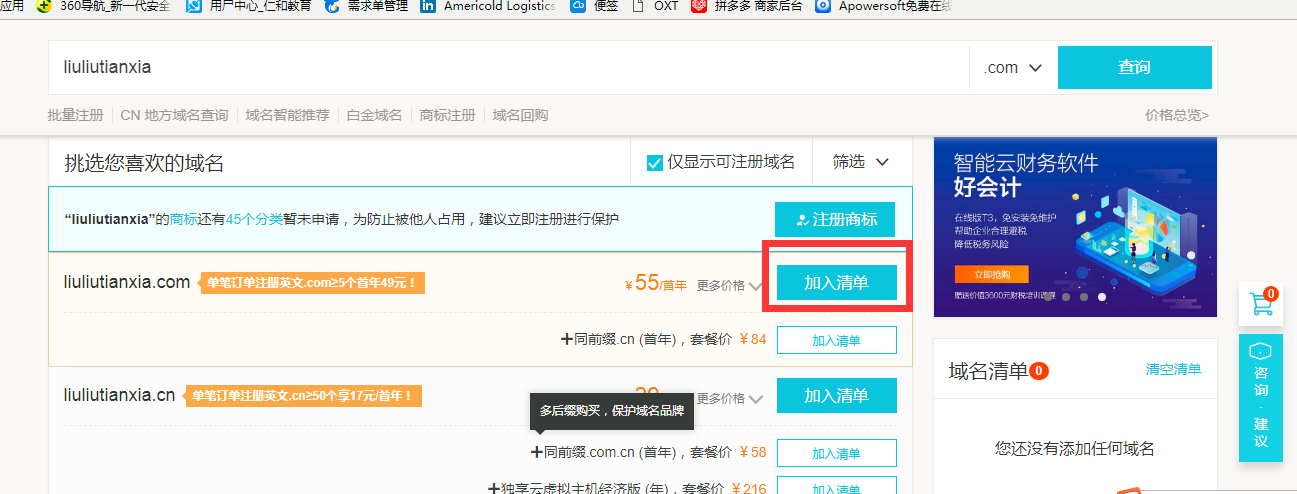Click the 查询 search button
The image size is (1297, 494).
(x=1134, y=68)
